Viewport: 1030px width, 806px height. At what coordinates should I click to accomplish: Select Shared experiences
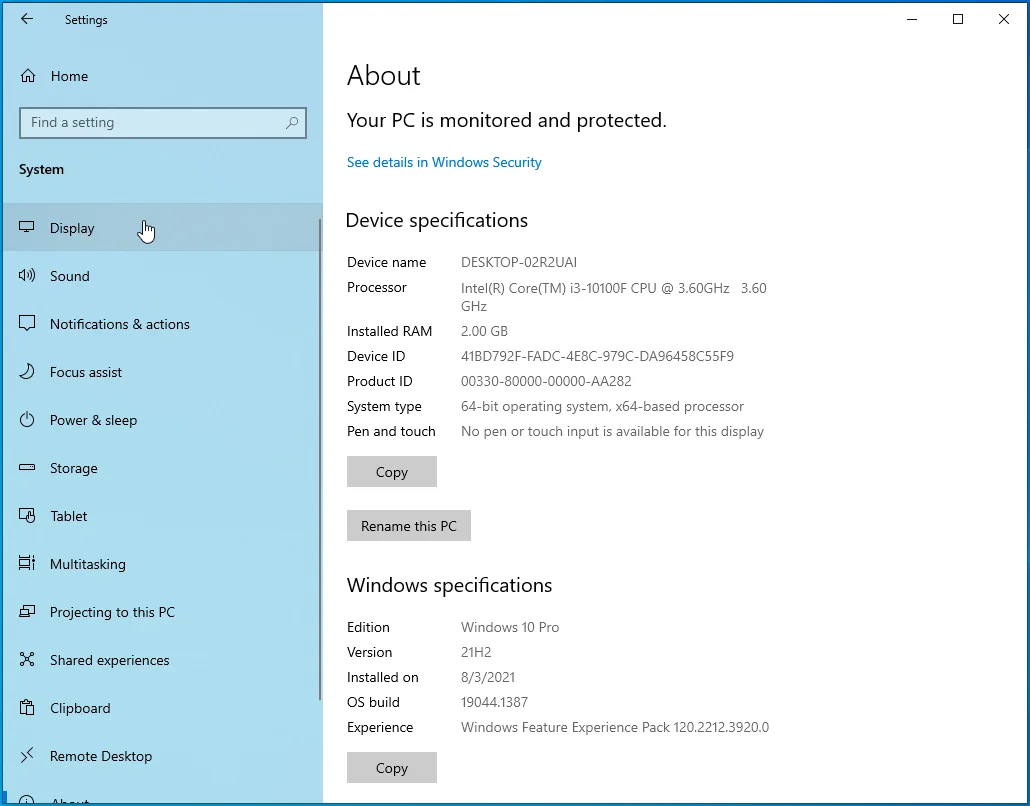161,660
